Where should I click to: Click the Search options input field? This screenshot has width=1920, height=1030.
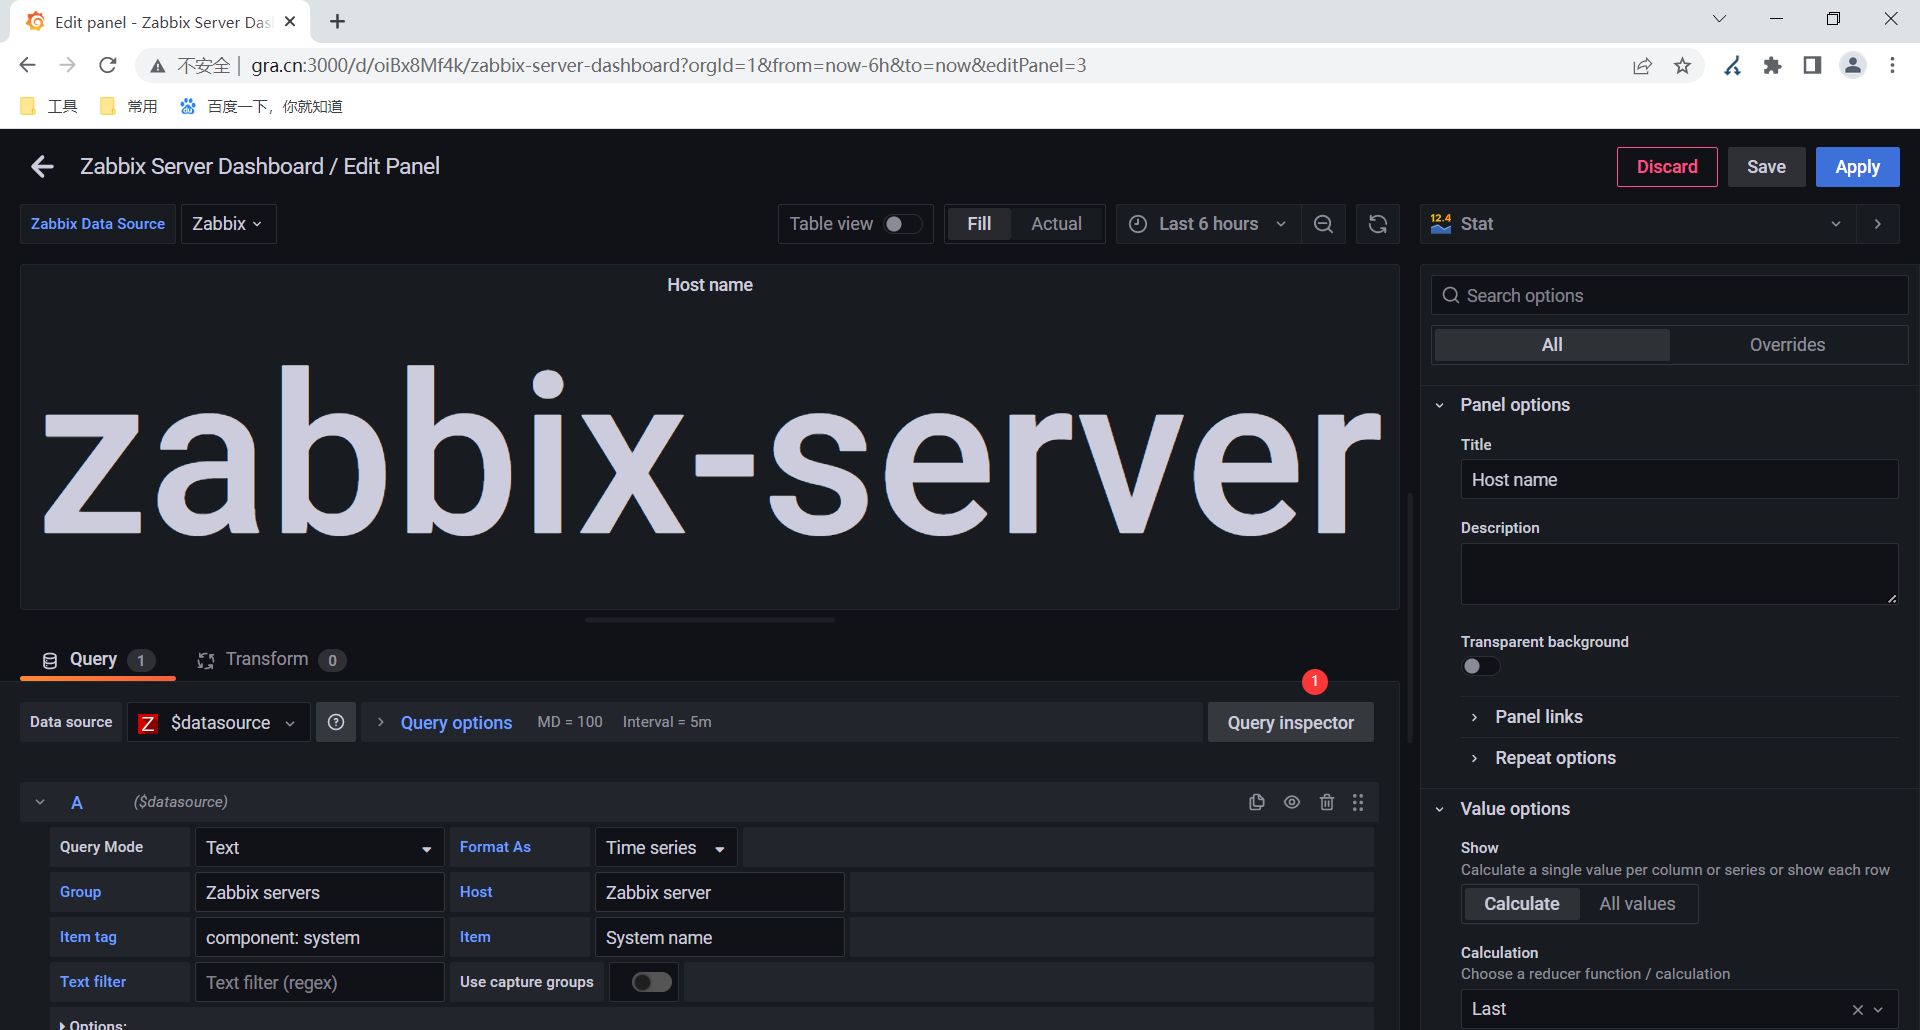1669,295
